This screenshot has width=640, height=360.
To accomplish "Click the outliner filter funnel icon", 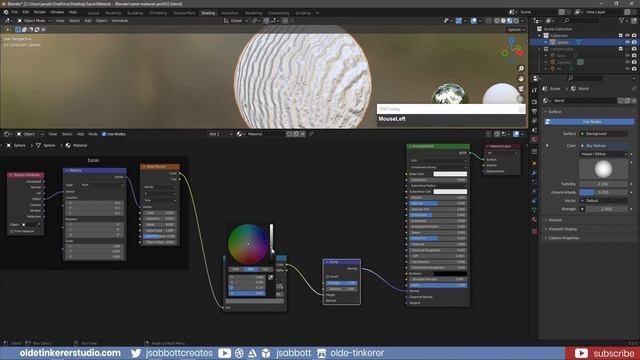I will (621, 20).
